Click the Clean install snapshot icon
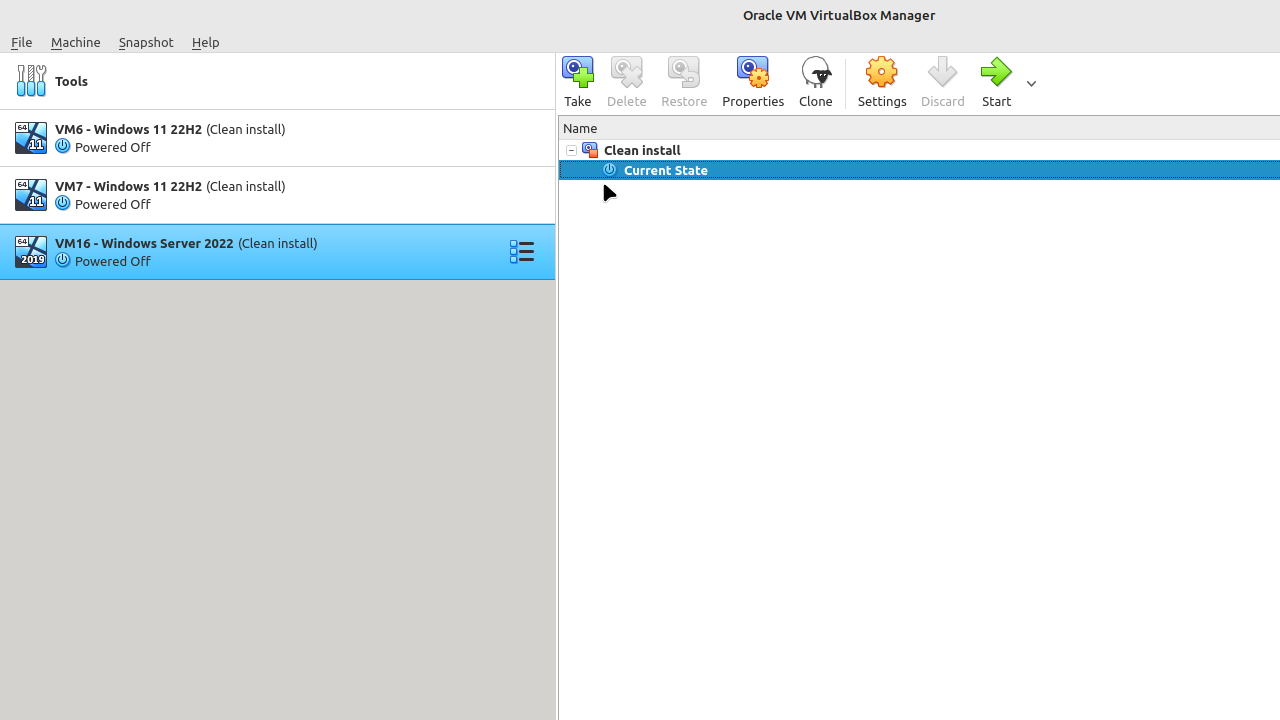This screenshot has height=720, width=1280. click(x=590, y=150)
